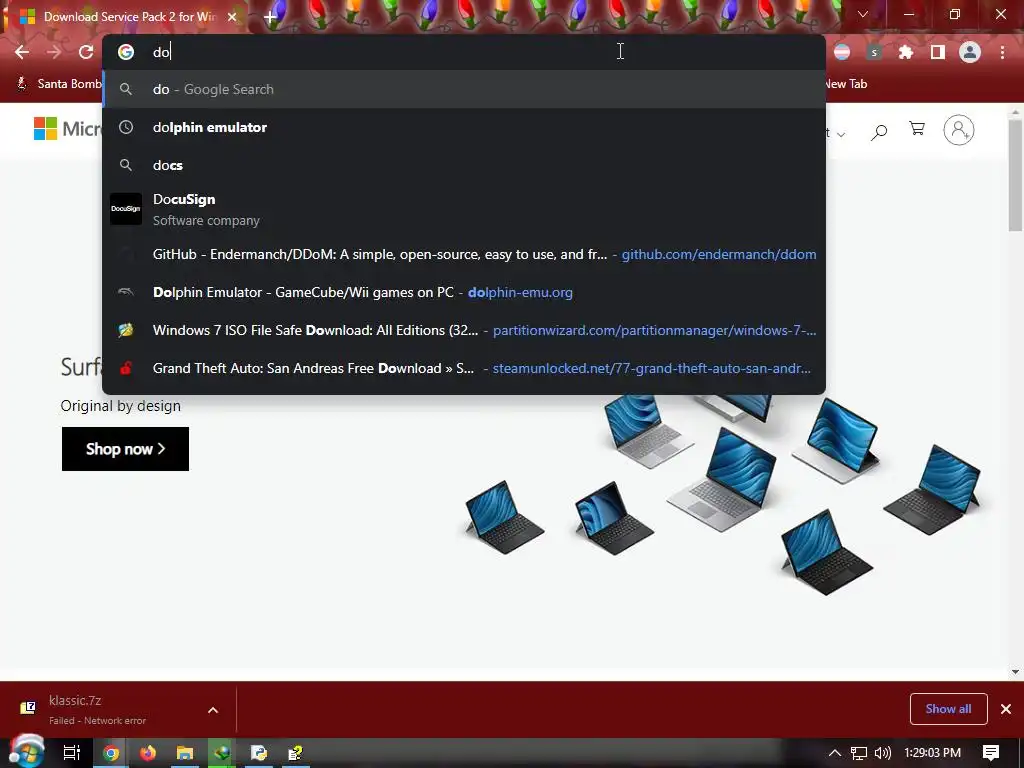This screenshot has width=1024, height=768.
Task: Toggle the browser side panel icon
Action: pyautogui.click(x=938, y=52)
